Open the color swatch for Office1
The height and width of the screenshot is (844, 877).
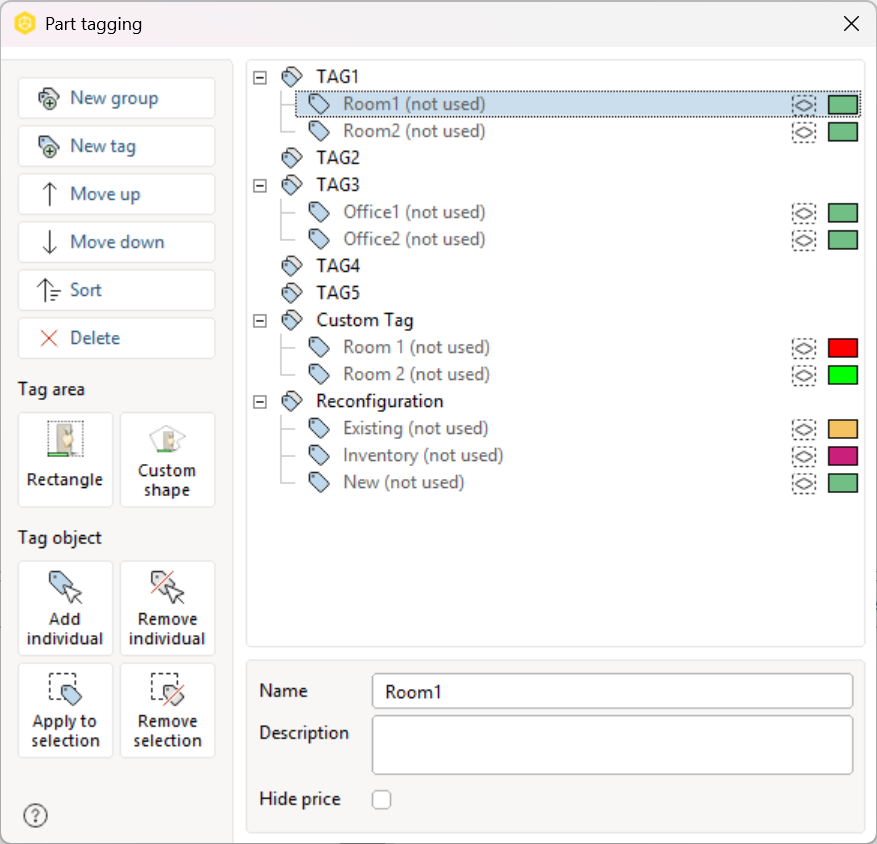[x=843, y=213]
